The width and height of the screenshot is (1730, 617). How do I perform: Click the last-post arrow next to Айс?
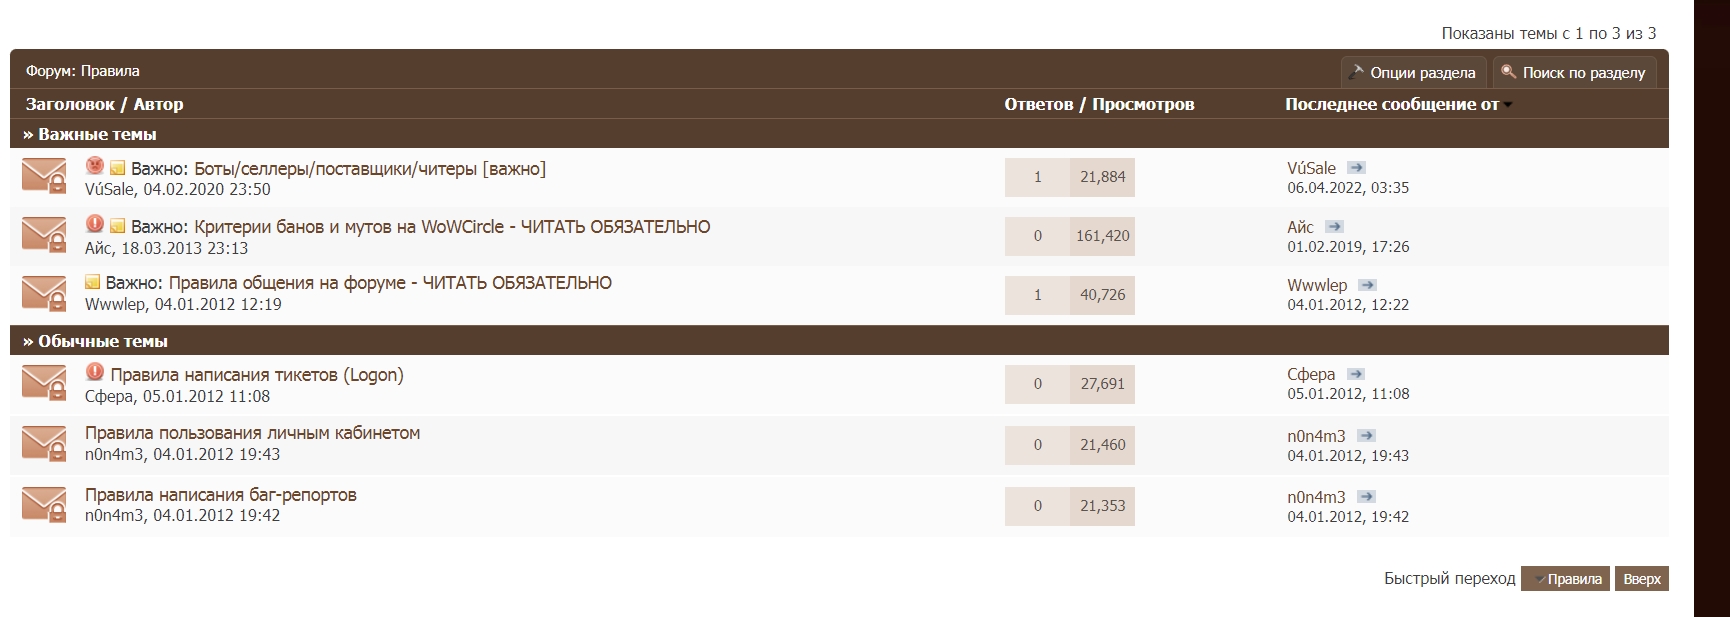click(1334, 227)
